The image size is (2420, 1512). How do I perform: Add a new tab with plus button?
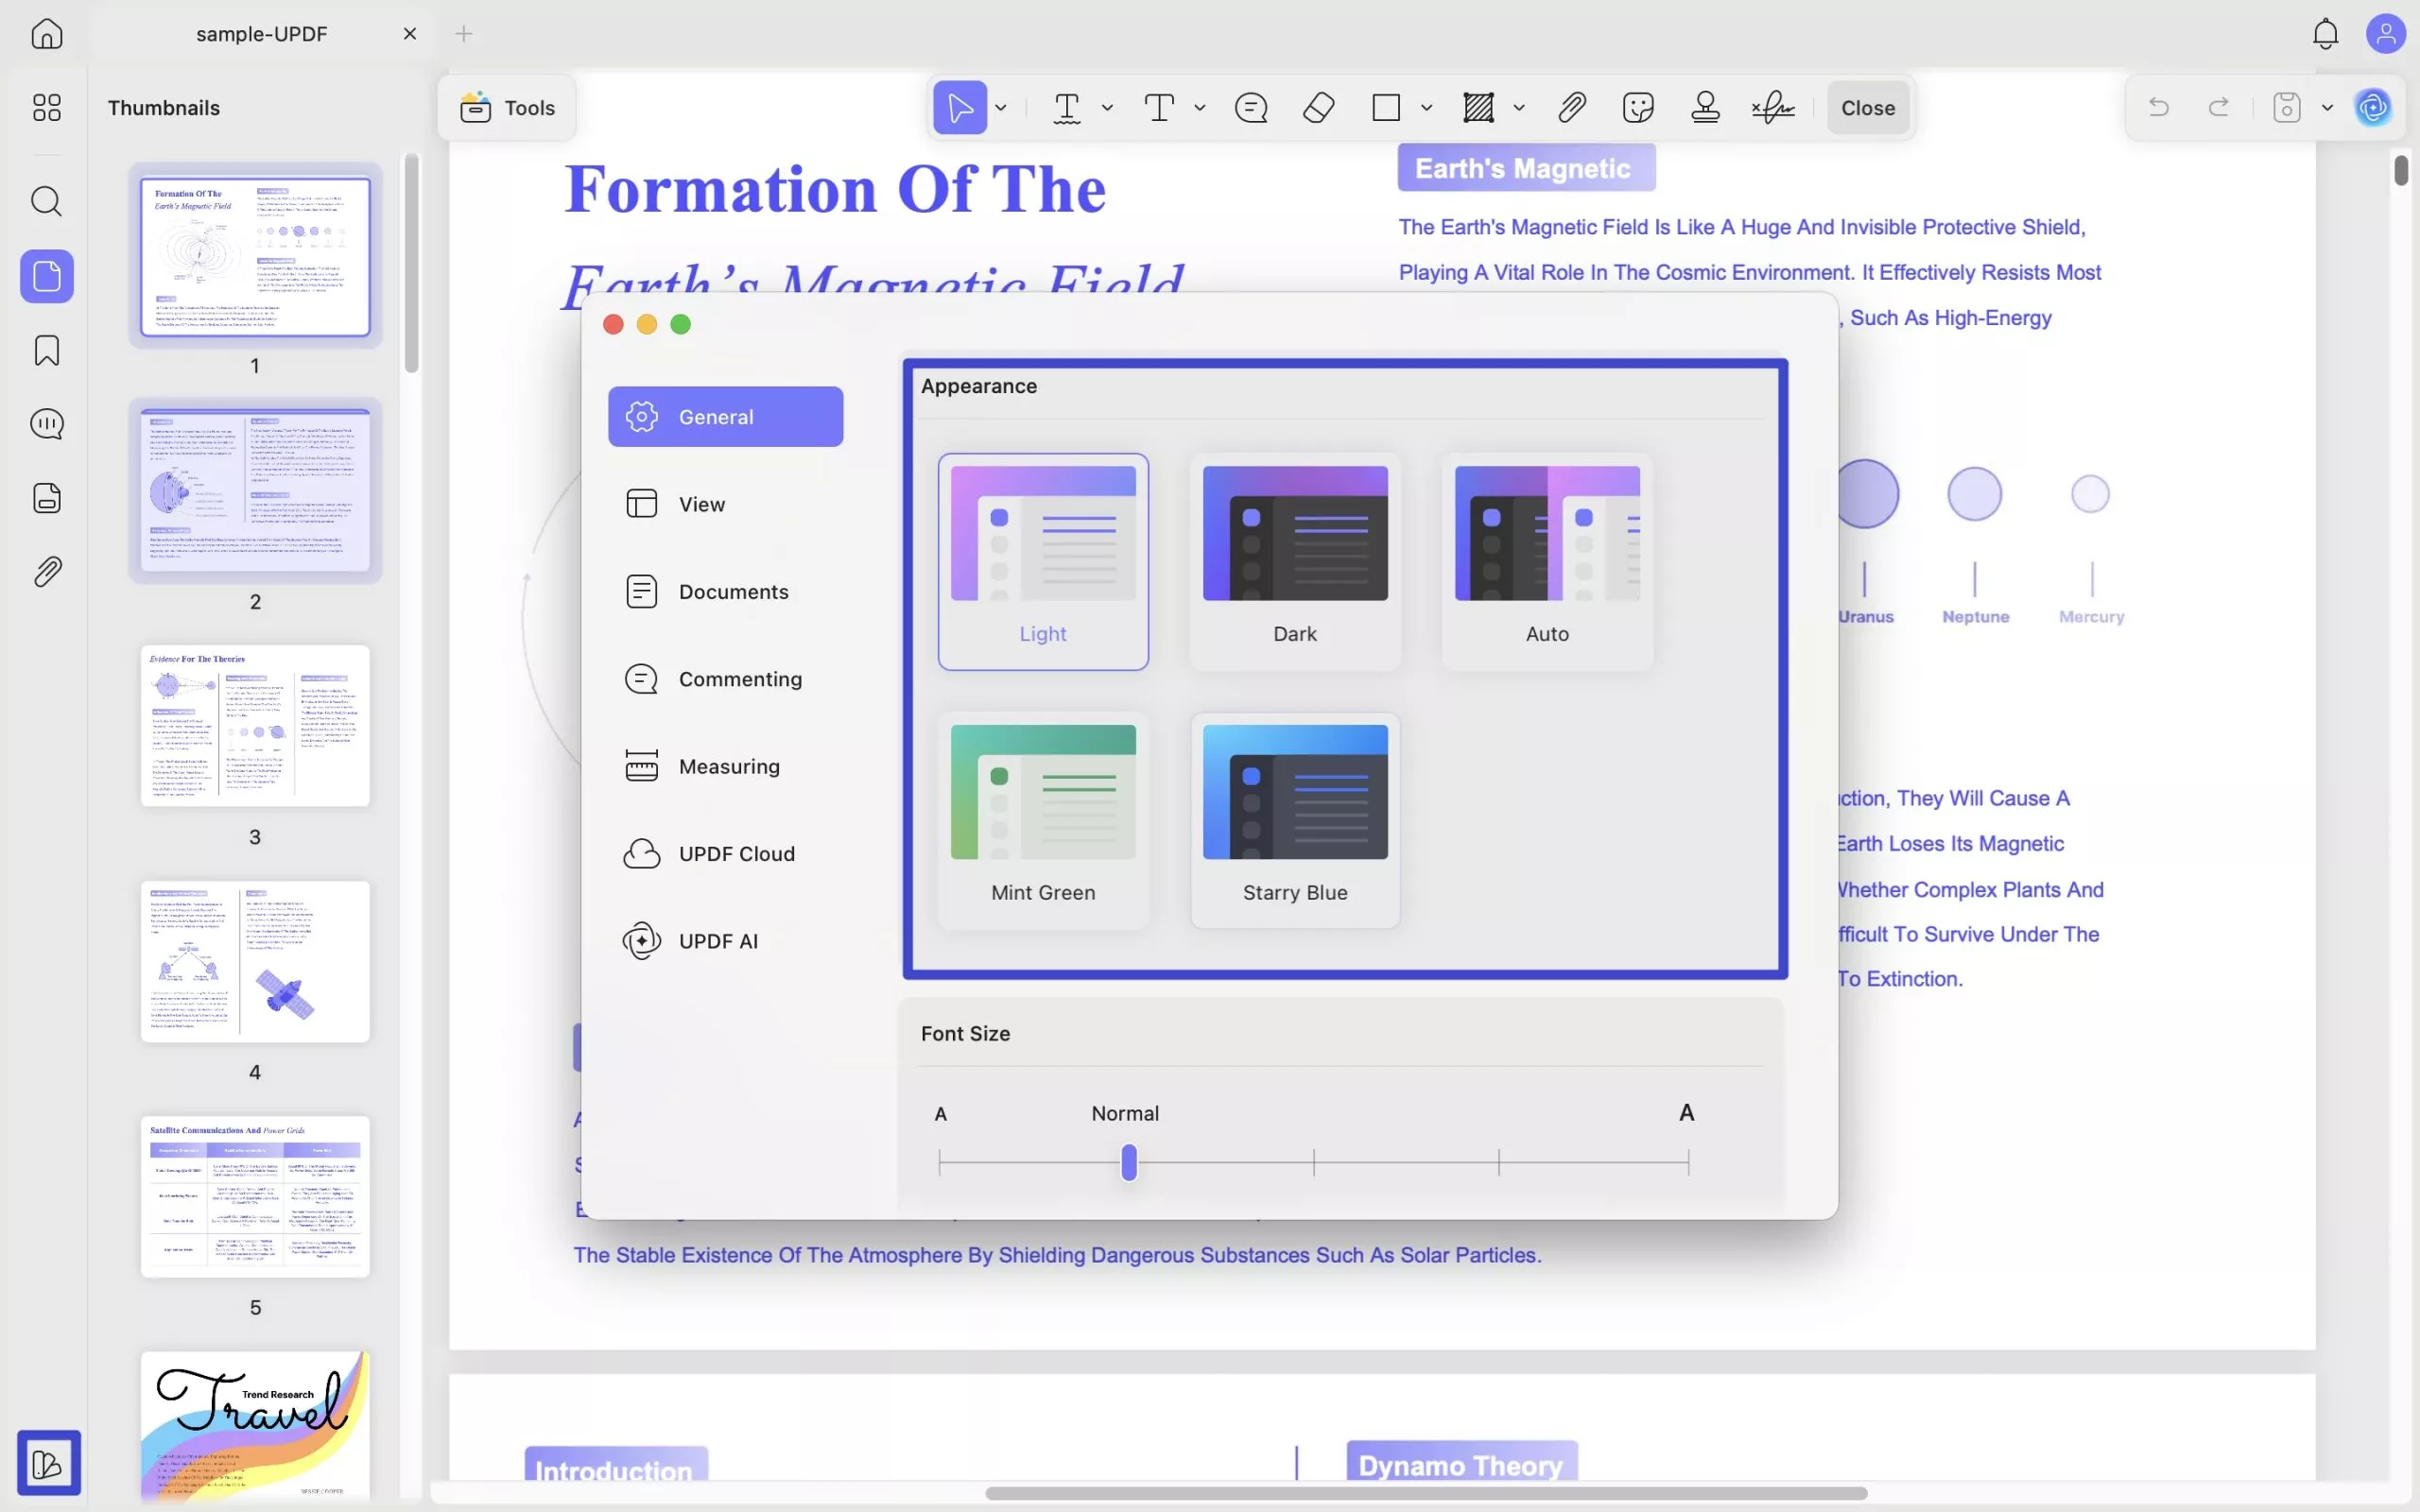point(464,34)
